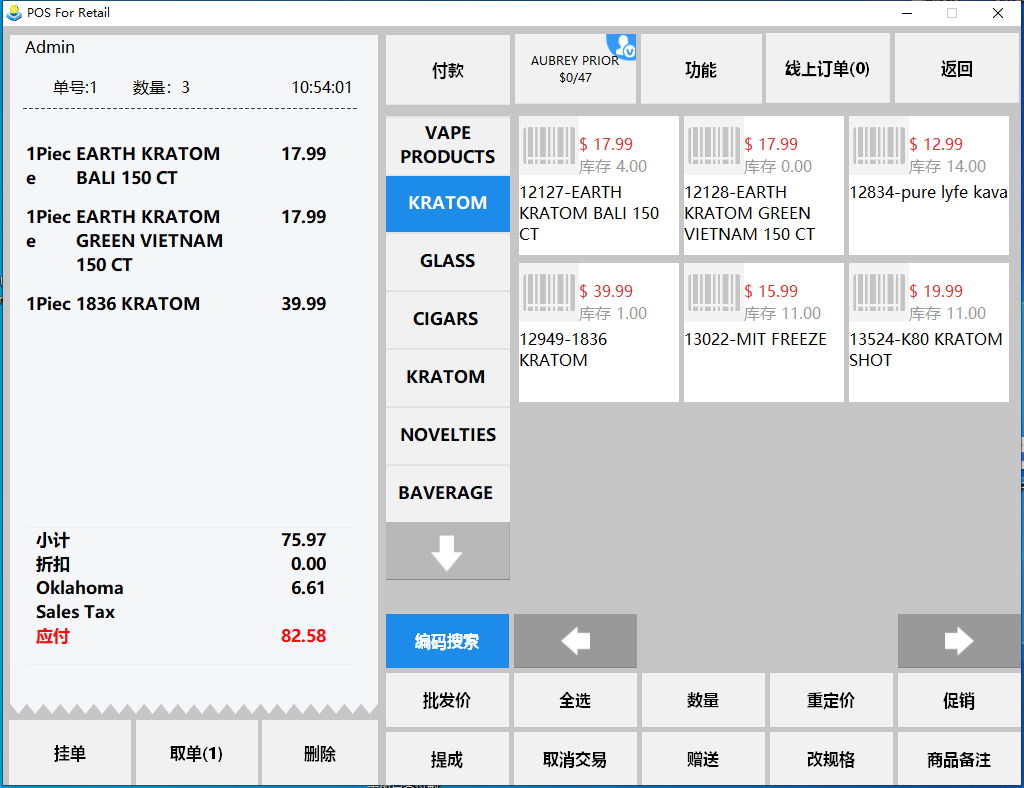Click the Admin user label
The height and width of the screenshot is (788, 1024).
pyautogui.click(x=50, y=47)
